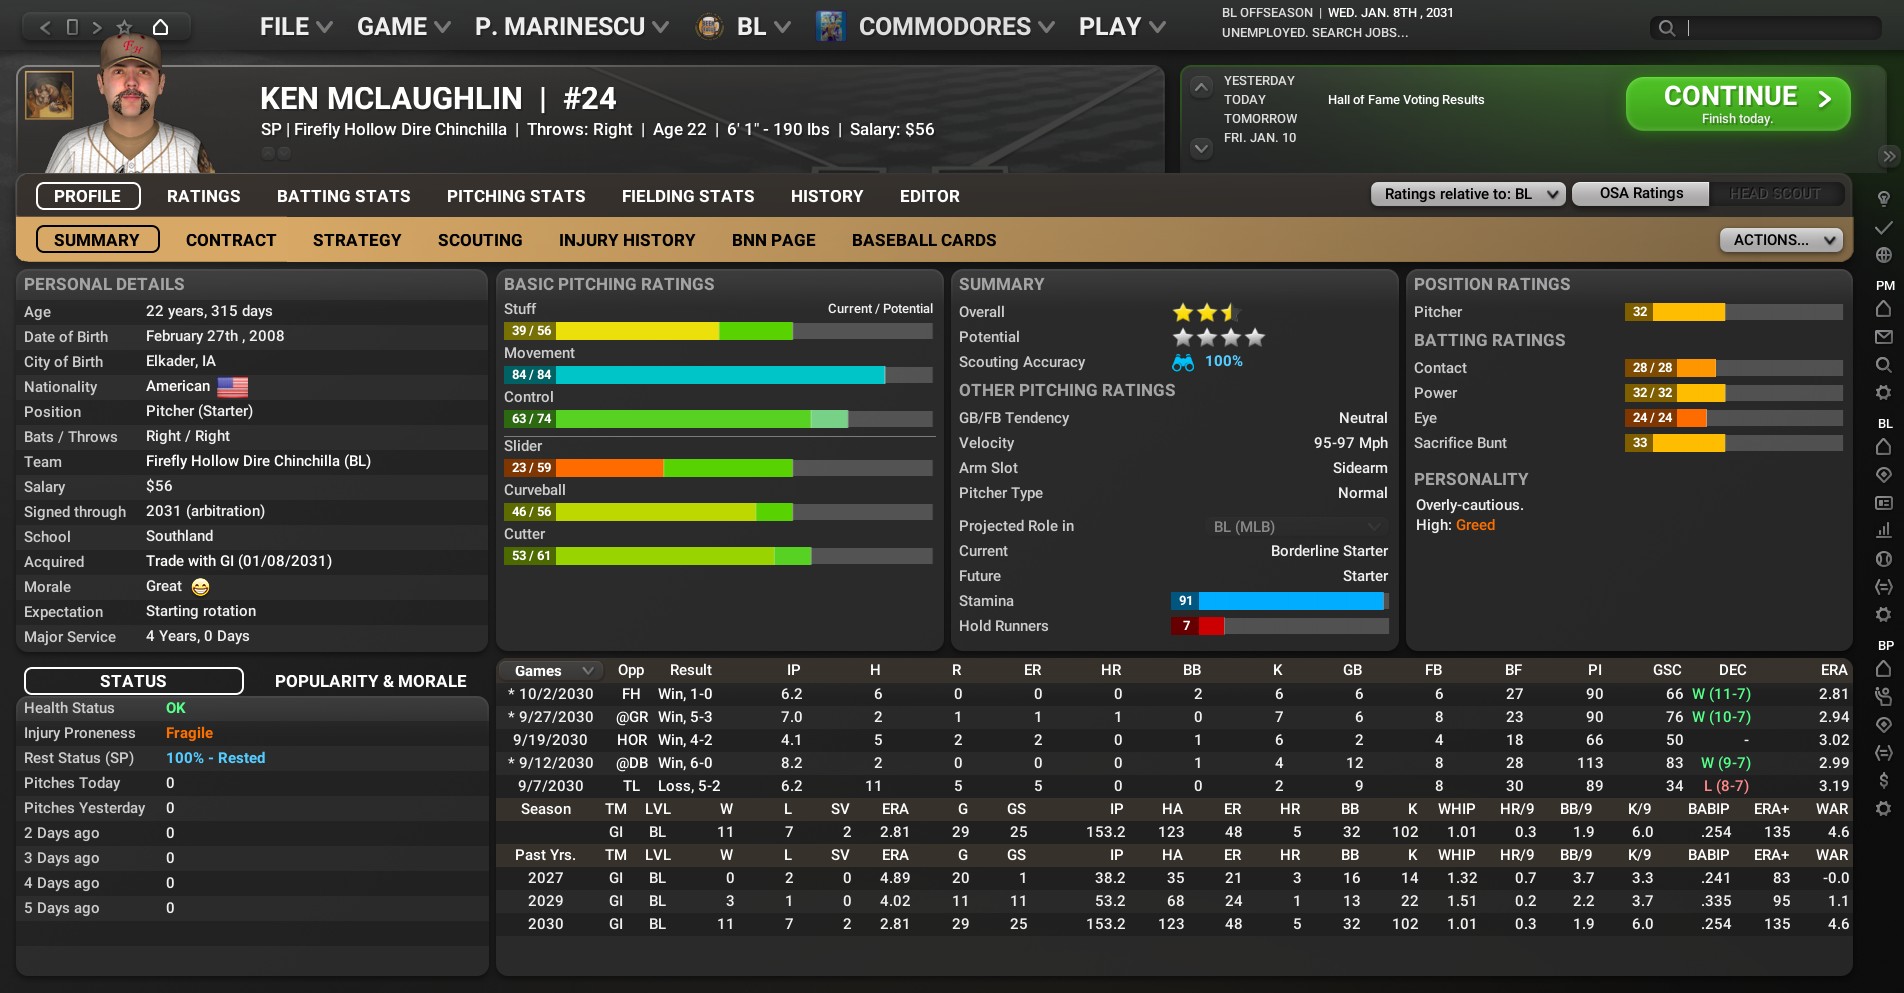Show the Popularity & Morale panel
1904x993 pixels.
[371, 681]
